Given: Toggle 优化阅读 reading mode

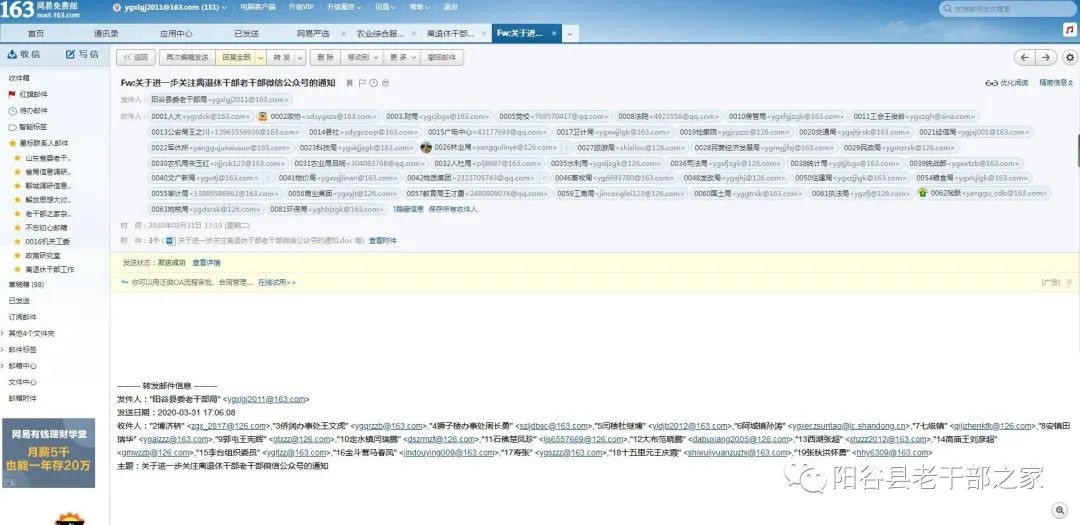Looking at the screenshot, I should (x=1007, y=82).
